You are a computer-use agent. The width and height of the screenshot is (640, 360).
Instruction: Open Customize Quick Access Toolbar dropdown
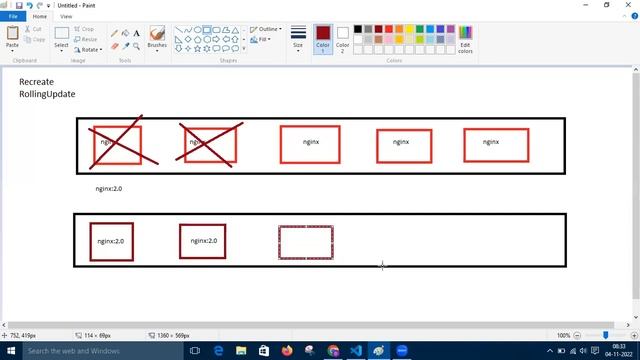(x=49, y=6)
